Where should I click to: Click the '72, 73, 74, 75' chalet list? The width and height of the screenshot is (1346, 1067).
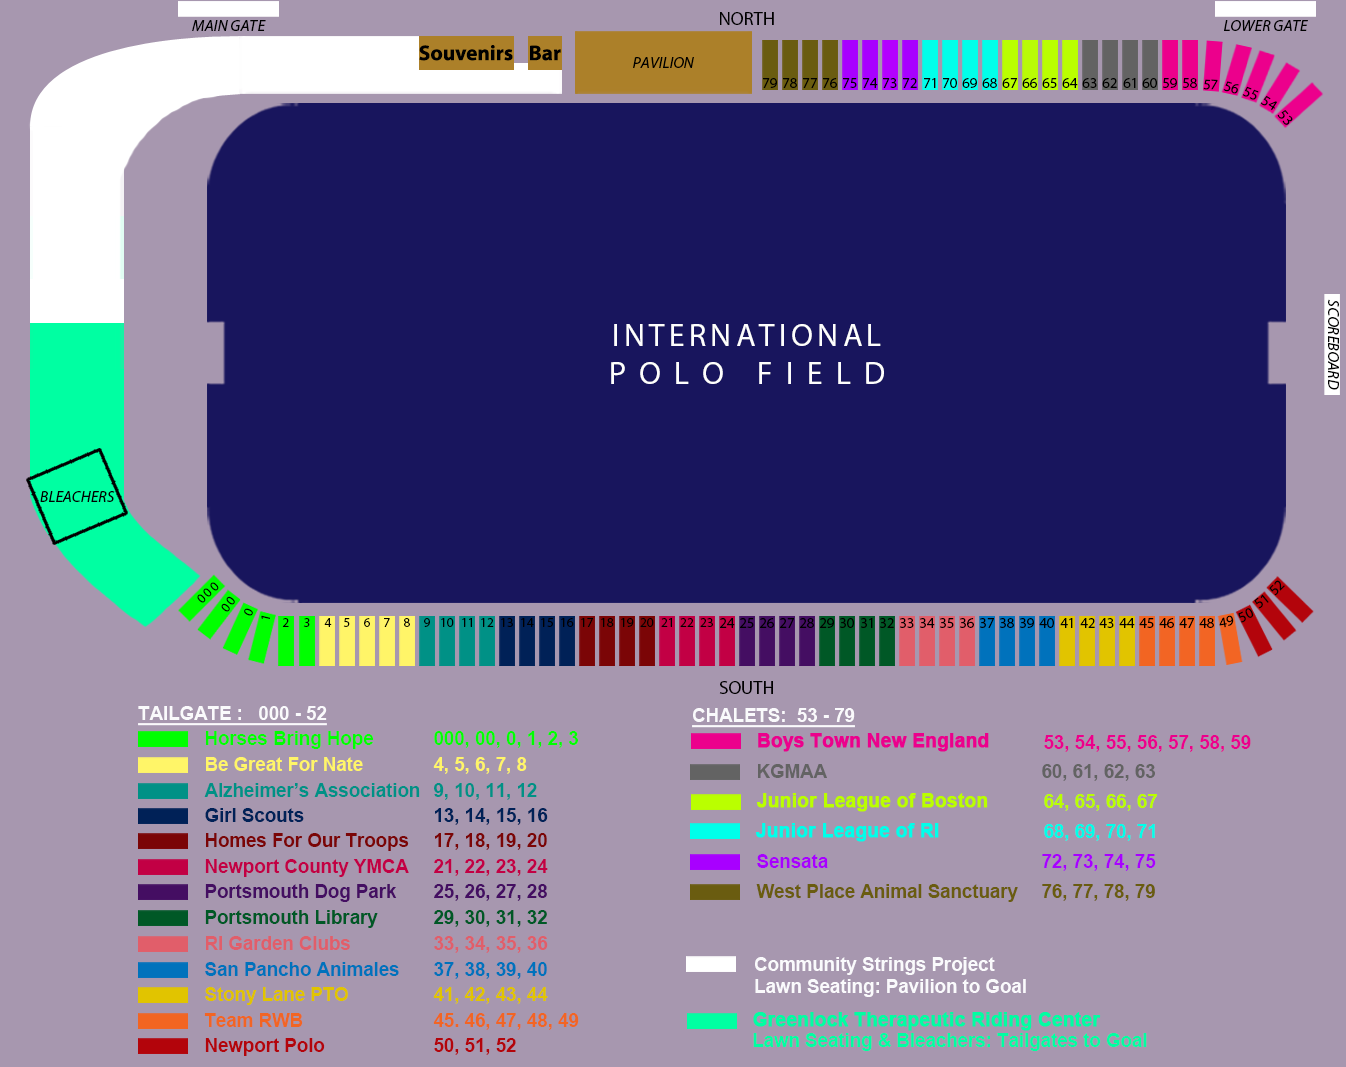click(1098, 862)
